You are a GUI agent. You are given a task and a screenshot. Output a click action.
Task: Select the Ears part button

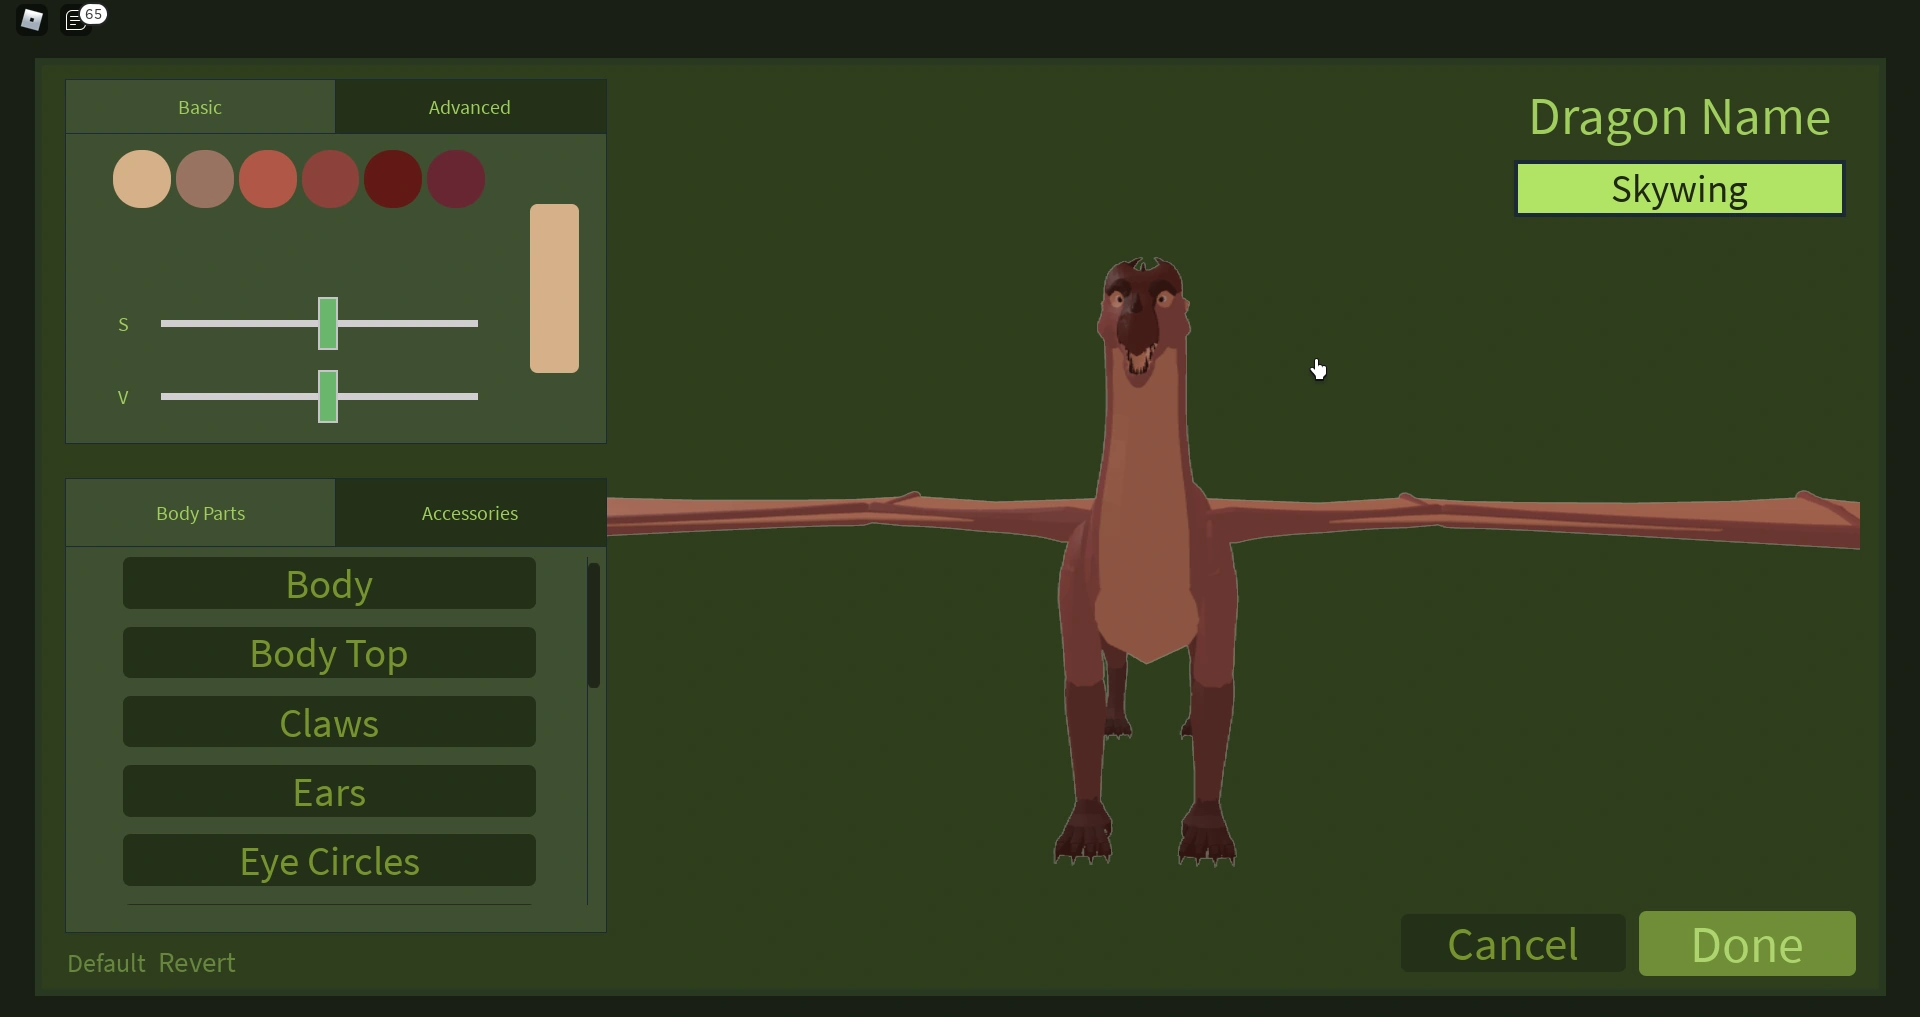(x=329, y=791)
